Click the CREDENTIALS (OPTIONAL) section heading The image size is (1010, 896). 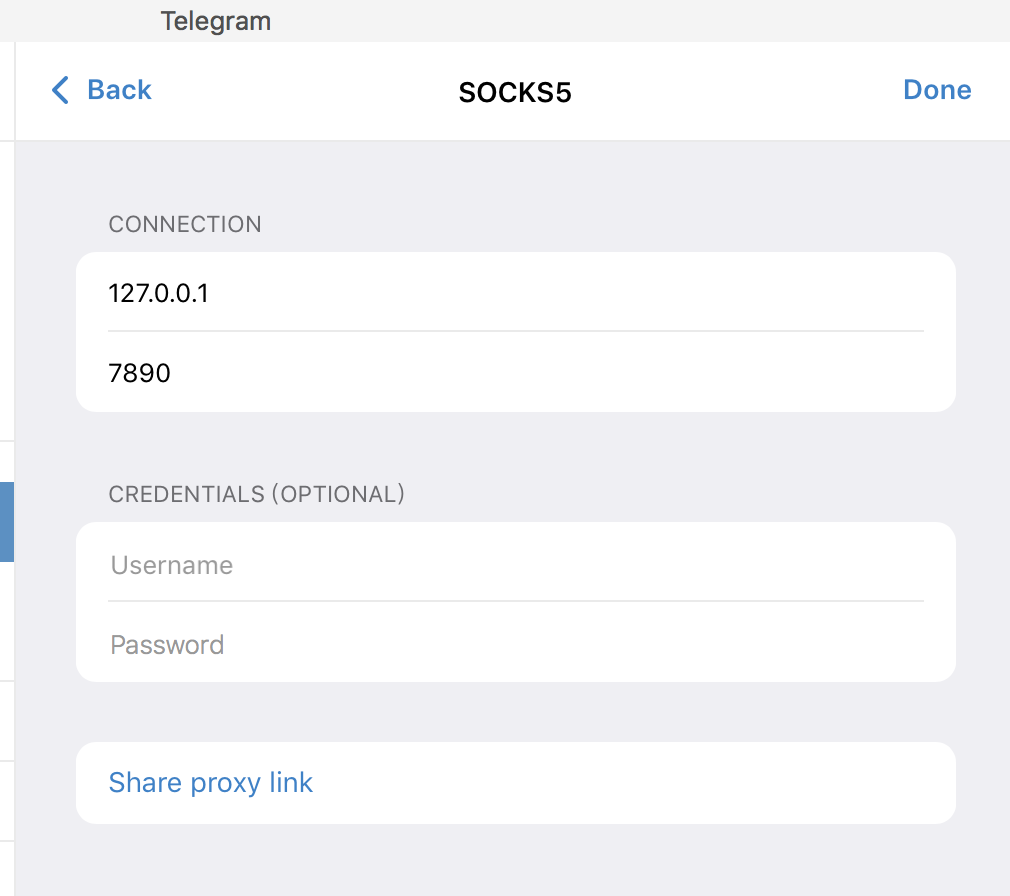point(256,493)
